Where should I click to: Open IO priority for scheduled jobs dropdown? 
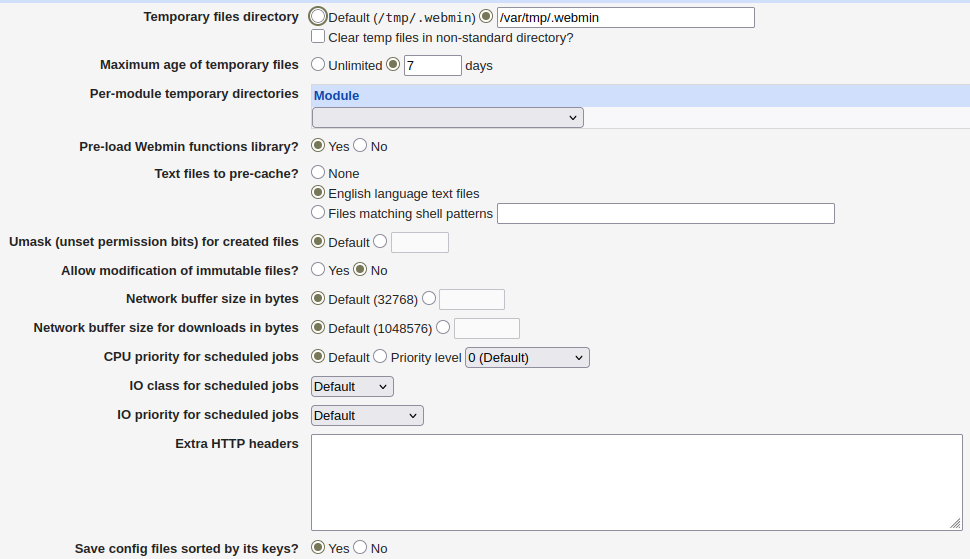[367, 416]
